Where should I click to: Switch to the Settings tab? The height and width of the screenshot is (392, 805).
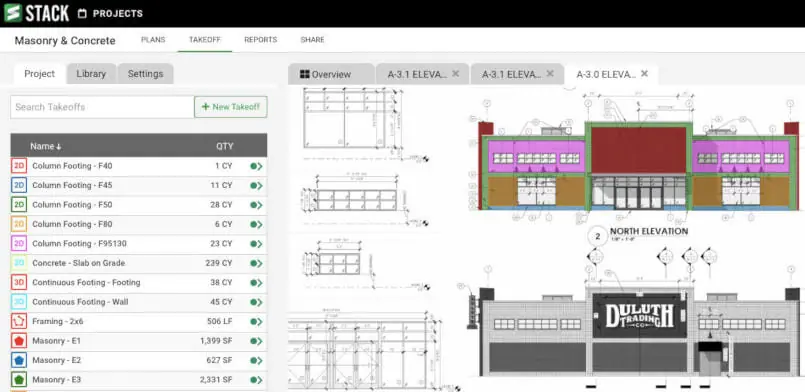(145, 74)
